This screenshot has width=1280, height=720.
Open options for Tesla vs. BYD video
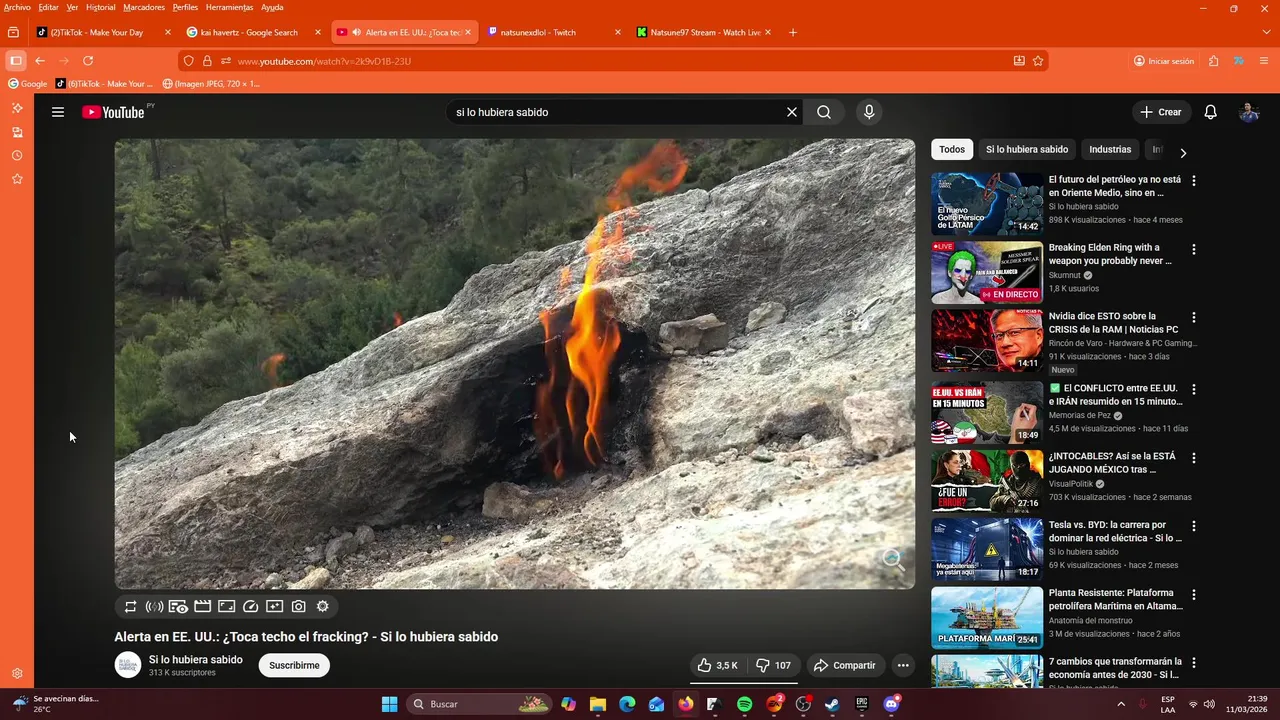pyautogui.click(x=1193, y=526)
